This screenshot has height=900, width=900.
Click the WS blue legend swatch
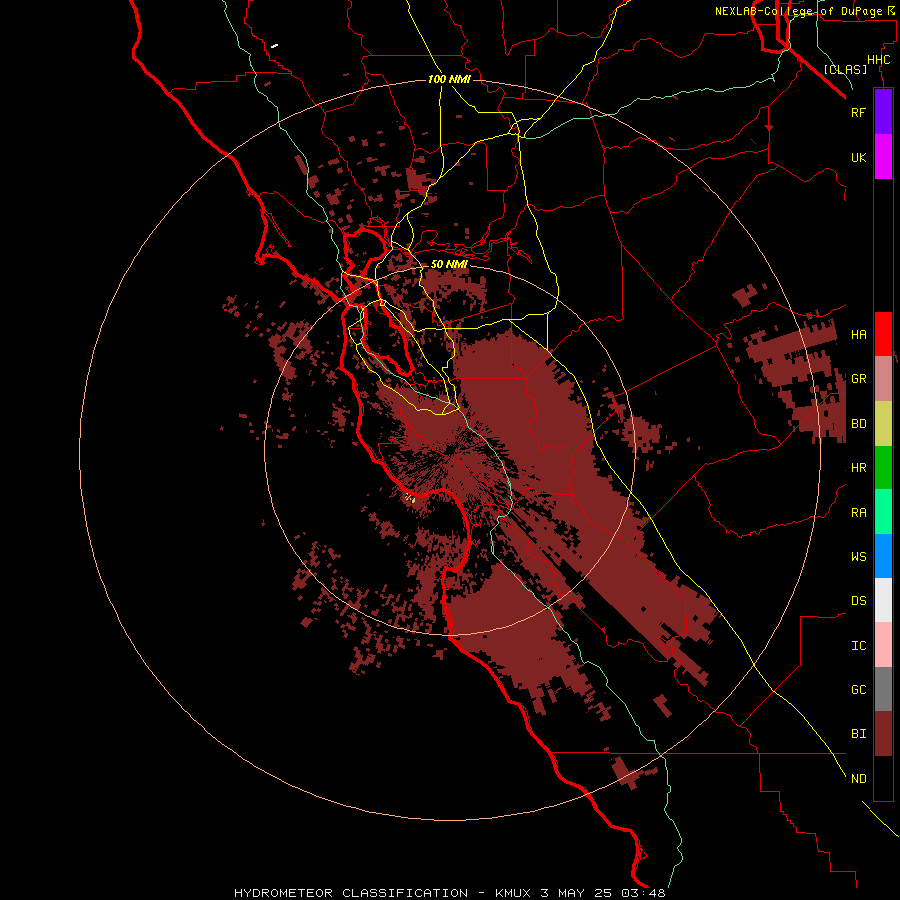(883, 556)
